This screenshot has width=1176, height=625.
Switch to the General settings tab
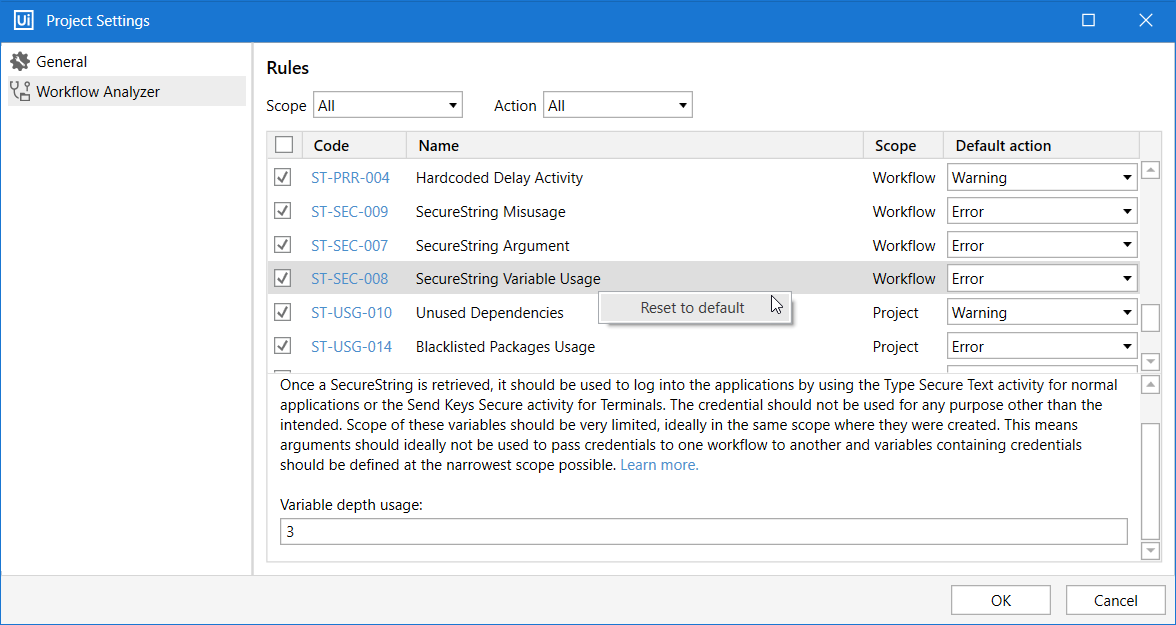pos(62,62)
